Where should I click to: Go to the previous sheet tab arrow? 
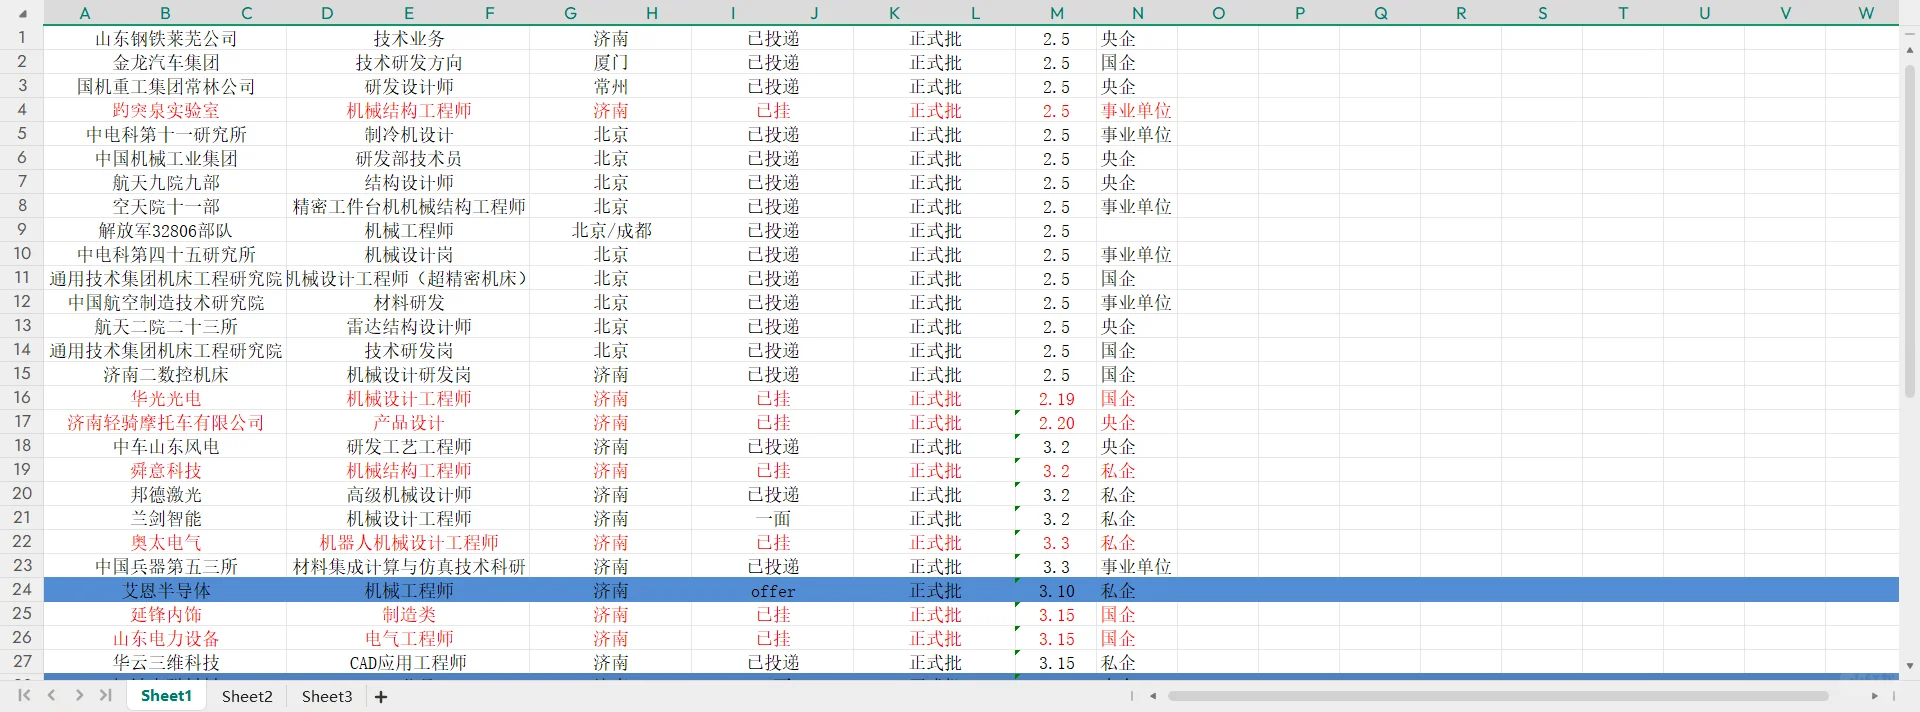tap(52, 695)
